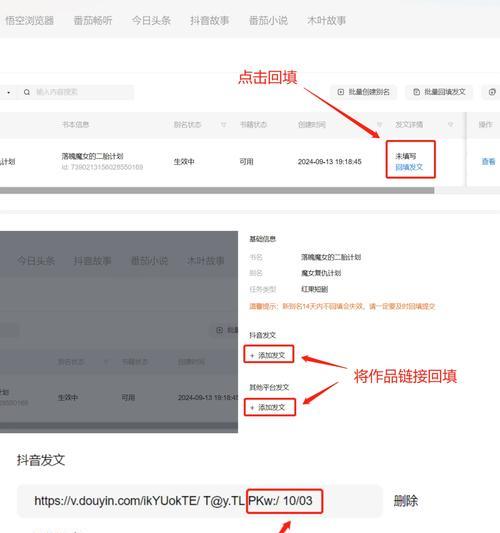500x533 pixels.
Task: Click the 任务类型 value 红果短剧
Action: coord(314,289)
